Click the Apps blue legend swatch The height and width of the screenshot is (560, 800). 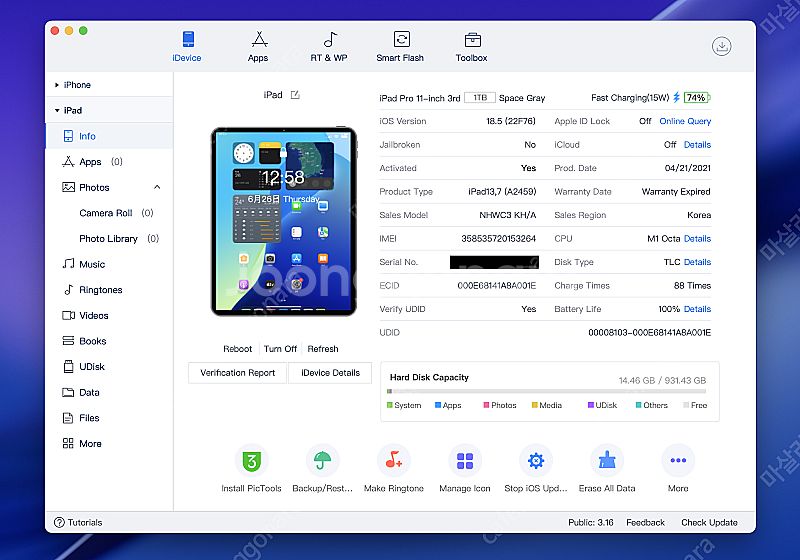(438, 405)
